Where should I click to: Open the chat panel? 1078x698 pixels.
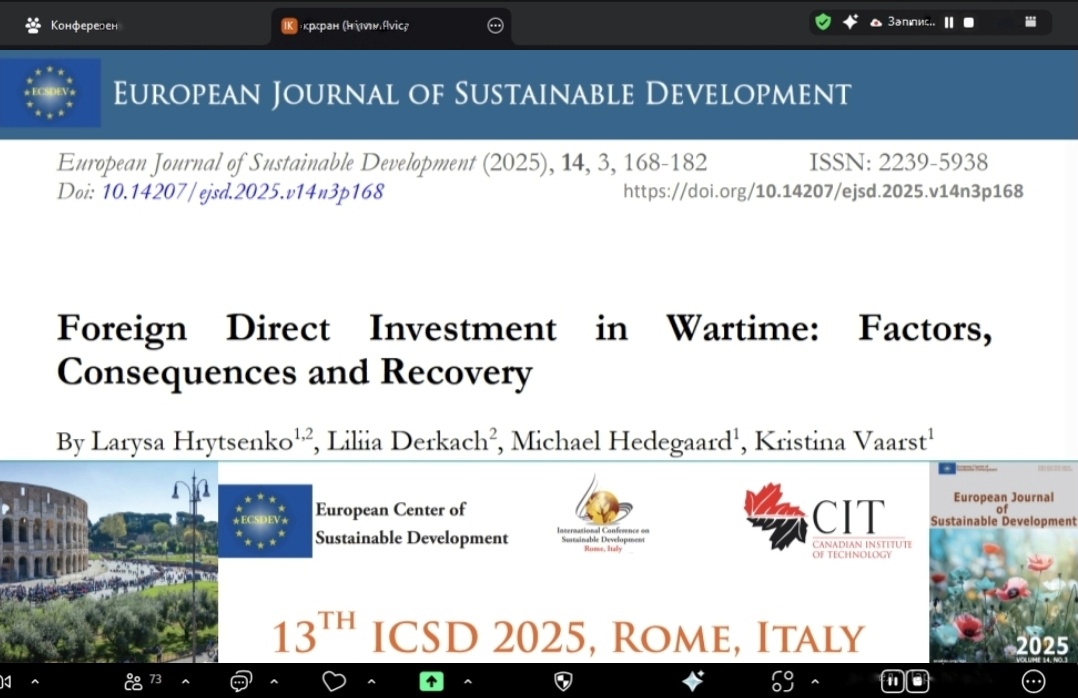click(x=240, y=681)
